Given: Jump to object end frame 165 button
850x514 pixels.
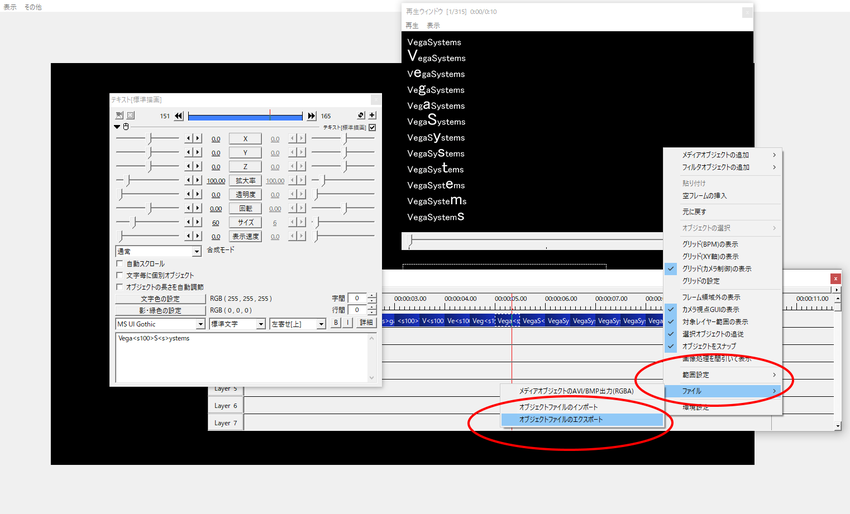Looking at the screenshot, I should click(x=311, y=116).
